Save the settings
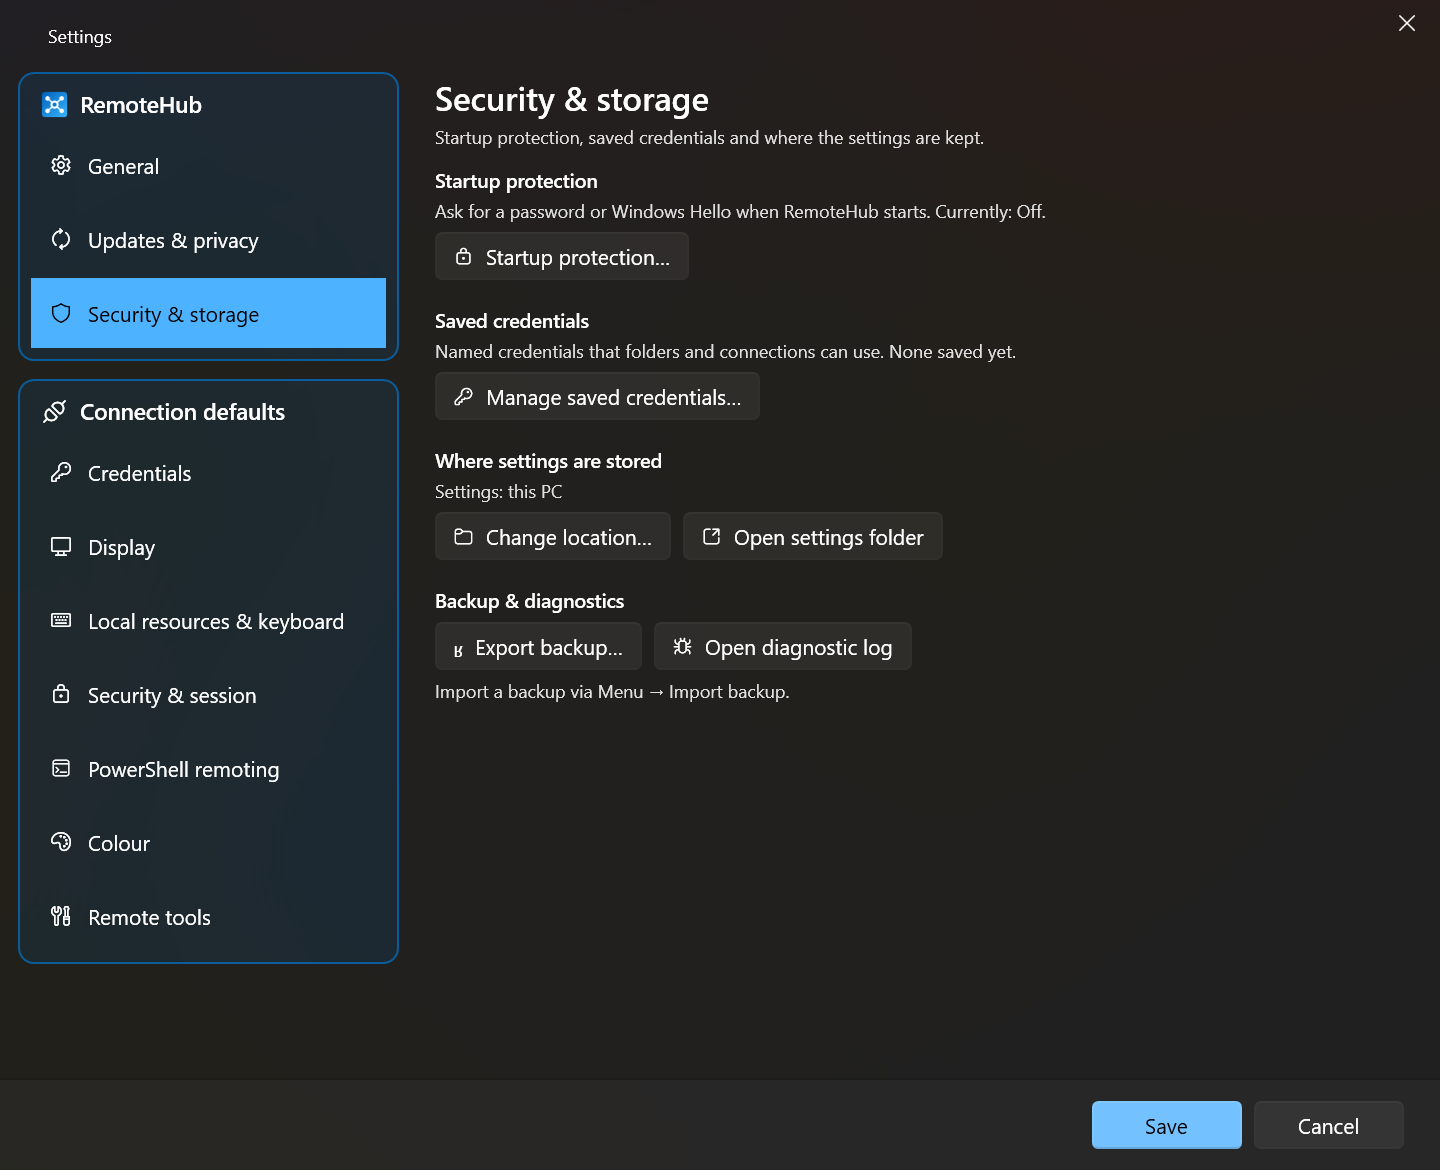The height and width of the screenshot is (1170, 1440). pos(1167,1126)
